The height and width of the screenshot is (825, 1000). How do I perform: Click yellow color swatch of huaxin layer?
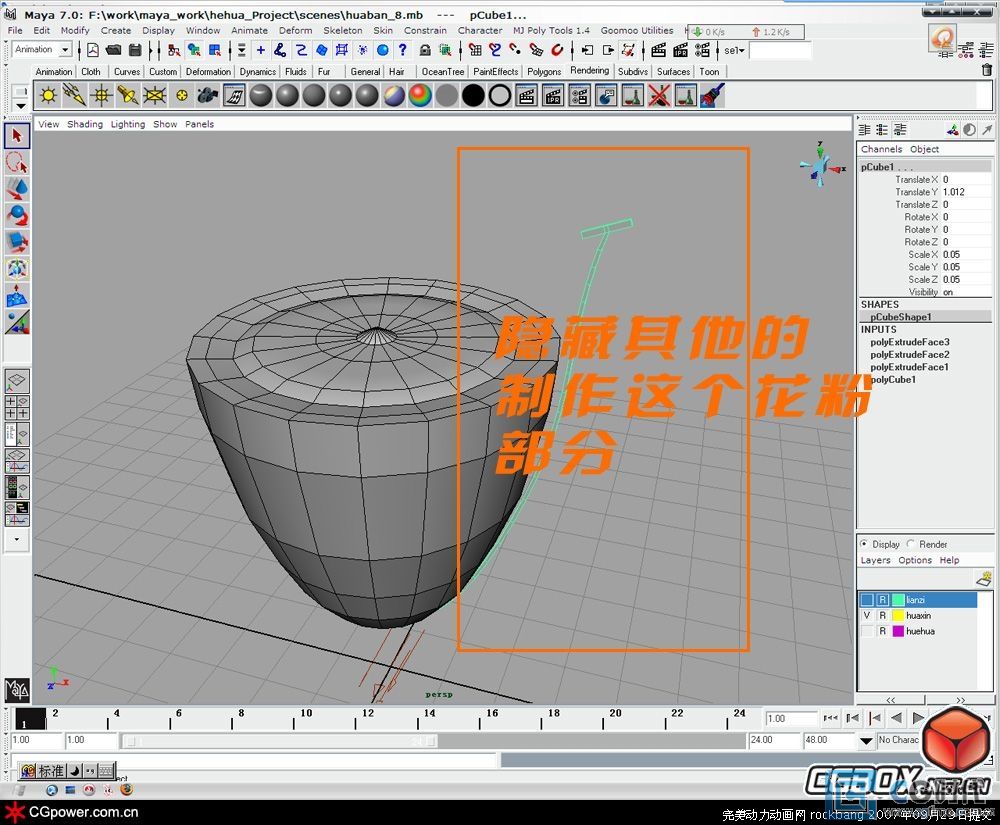(898, 615)
